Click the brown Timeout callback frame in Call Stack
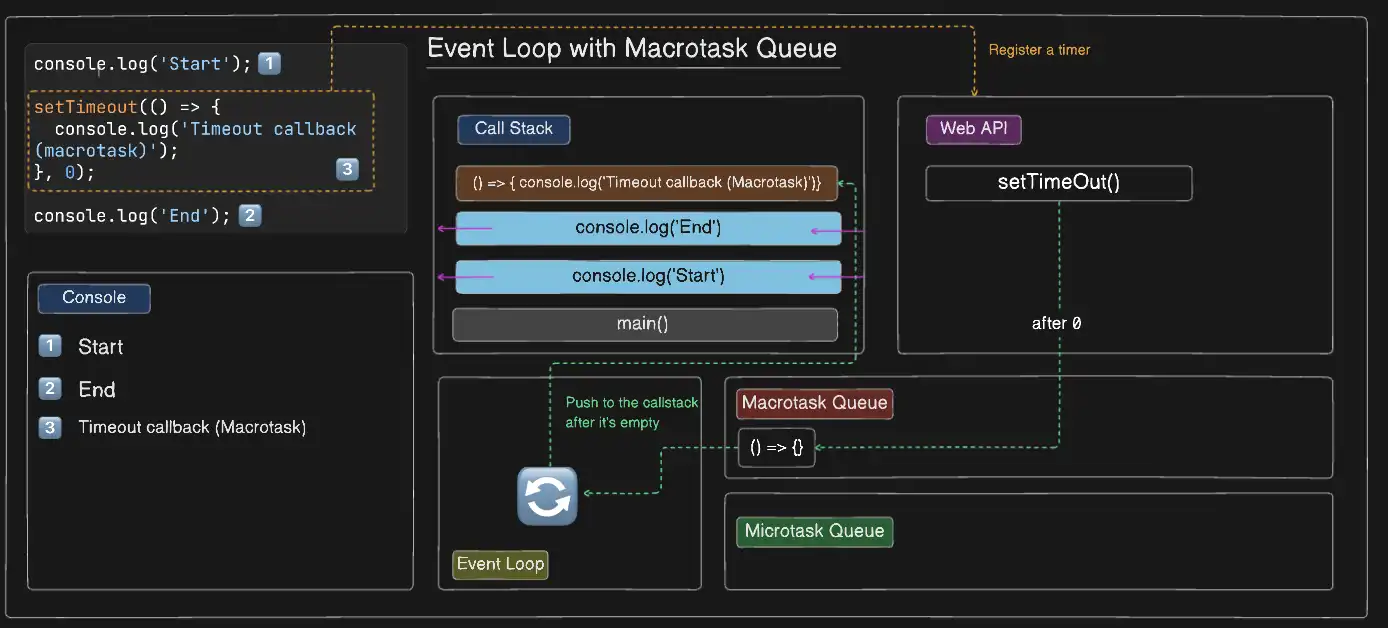This screenshot has width=1388, height=628. point(647,183)
